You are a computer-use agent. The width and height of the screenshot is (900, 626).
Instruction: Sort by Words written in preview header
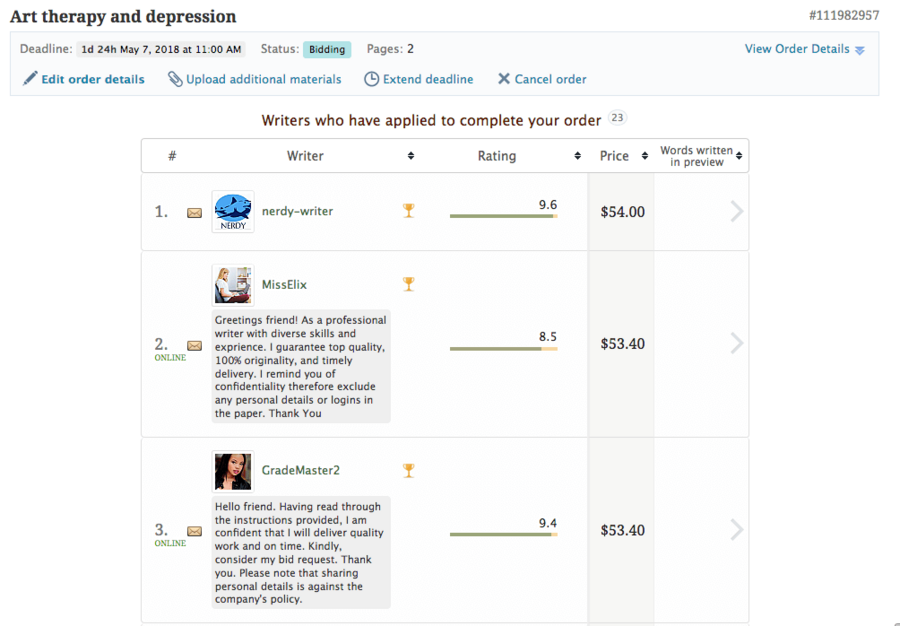(x=700, y=155)
